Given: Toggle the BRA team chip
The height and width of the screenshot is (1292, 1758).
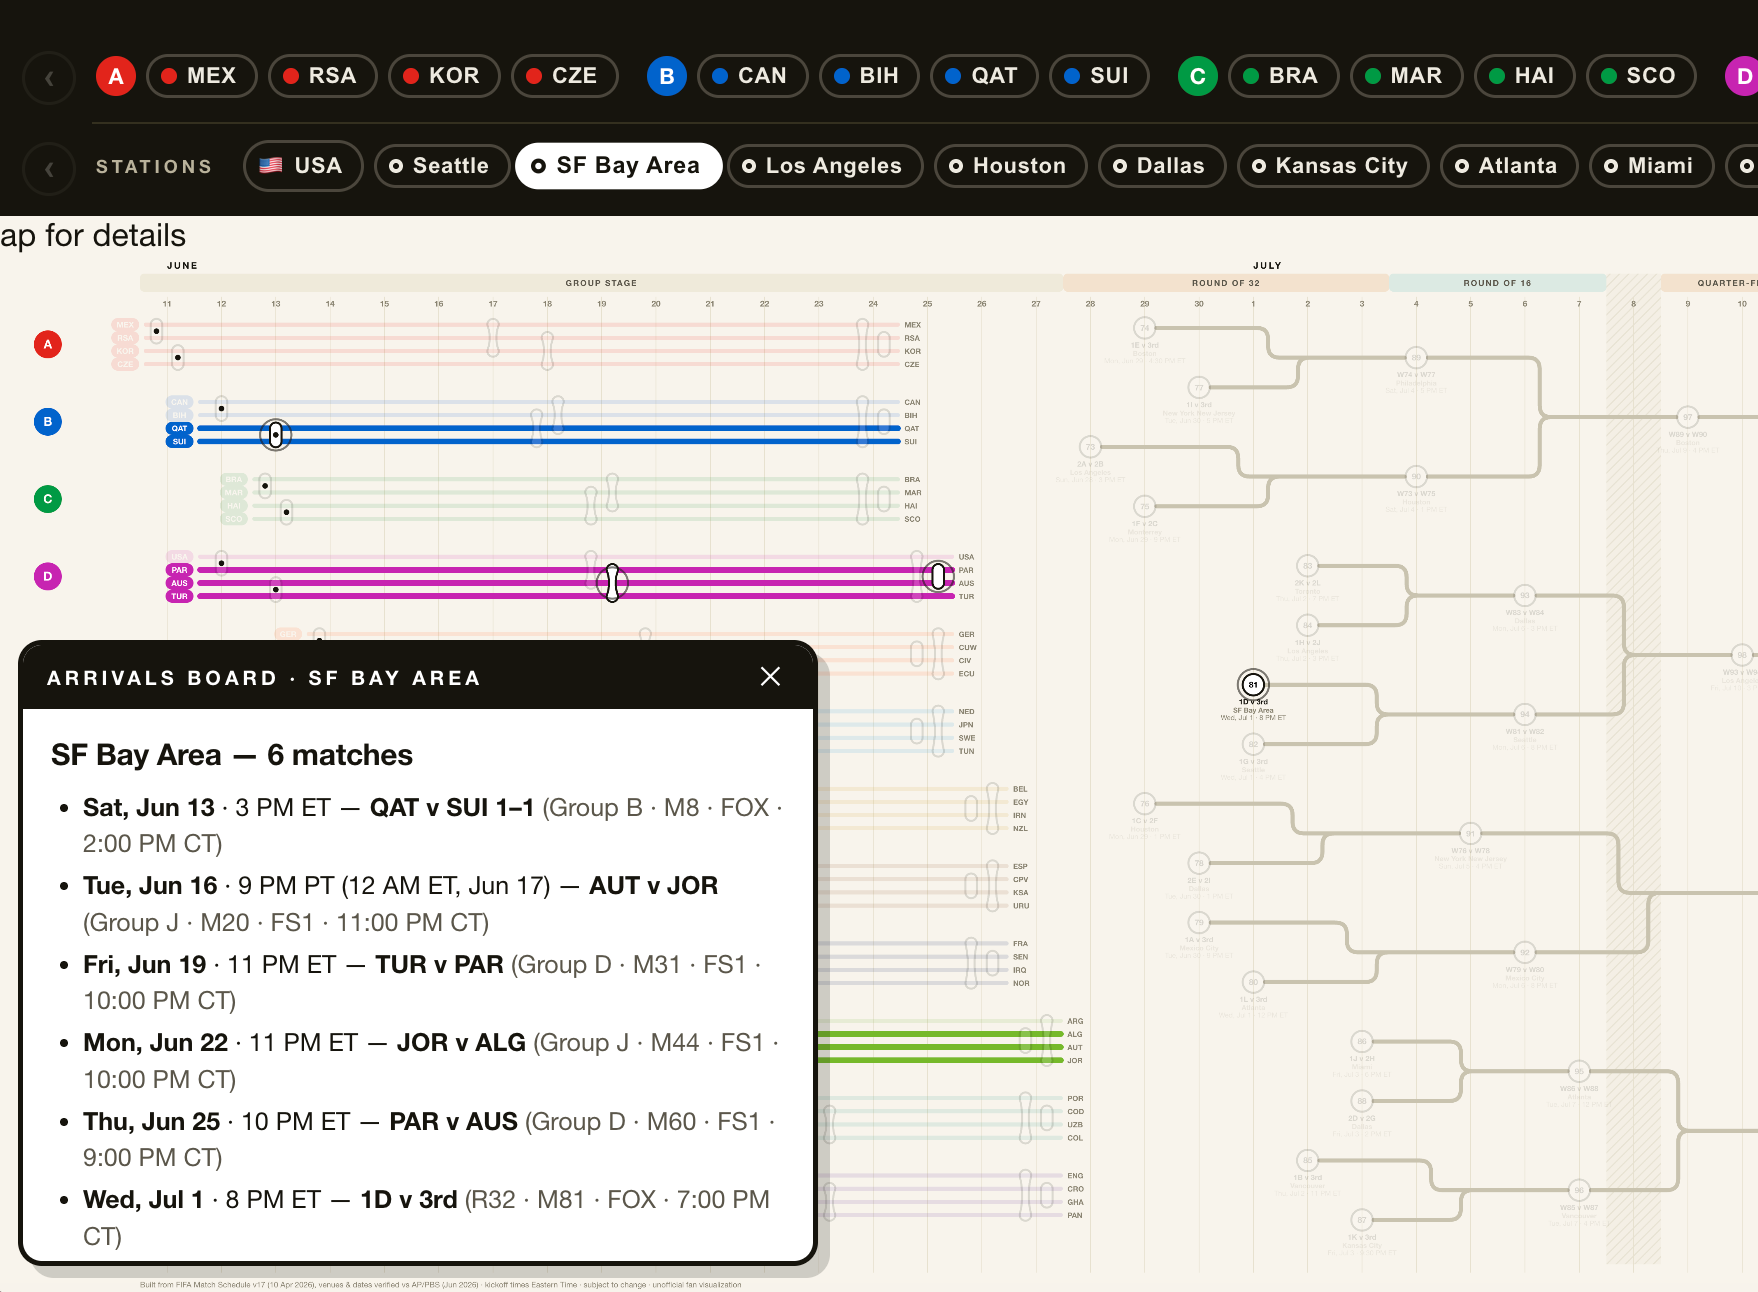Looking at the screenshot, I should click(x=1284, y=76).
